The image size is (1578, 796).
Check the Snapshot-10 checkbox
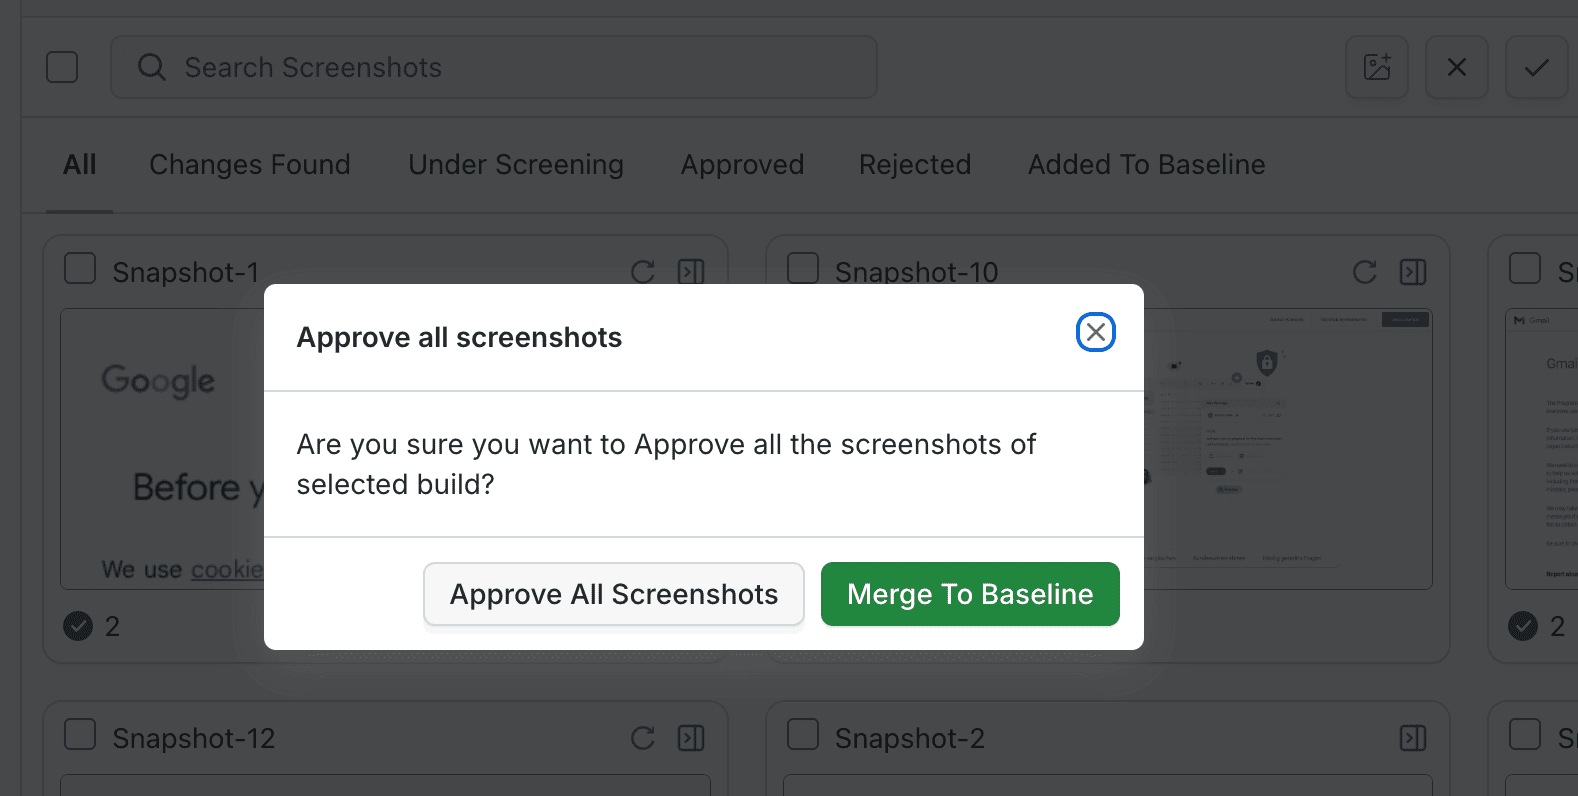(x=802, y=269)
